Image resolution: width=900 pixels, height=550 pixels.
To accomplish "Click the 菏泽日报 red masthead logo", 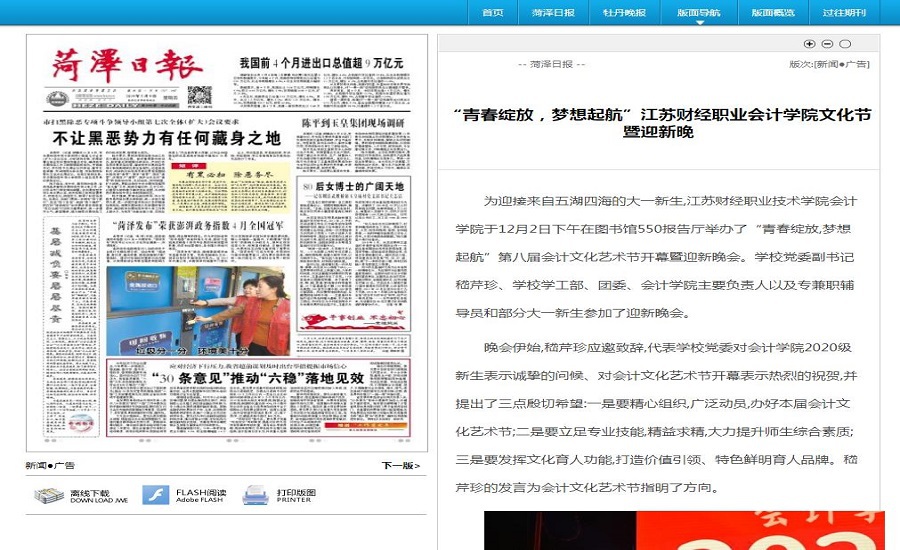I will (x=127, y=65).
